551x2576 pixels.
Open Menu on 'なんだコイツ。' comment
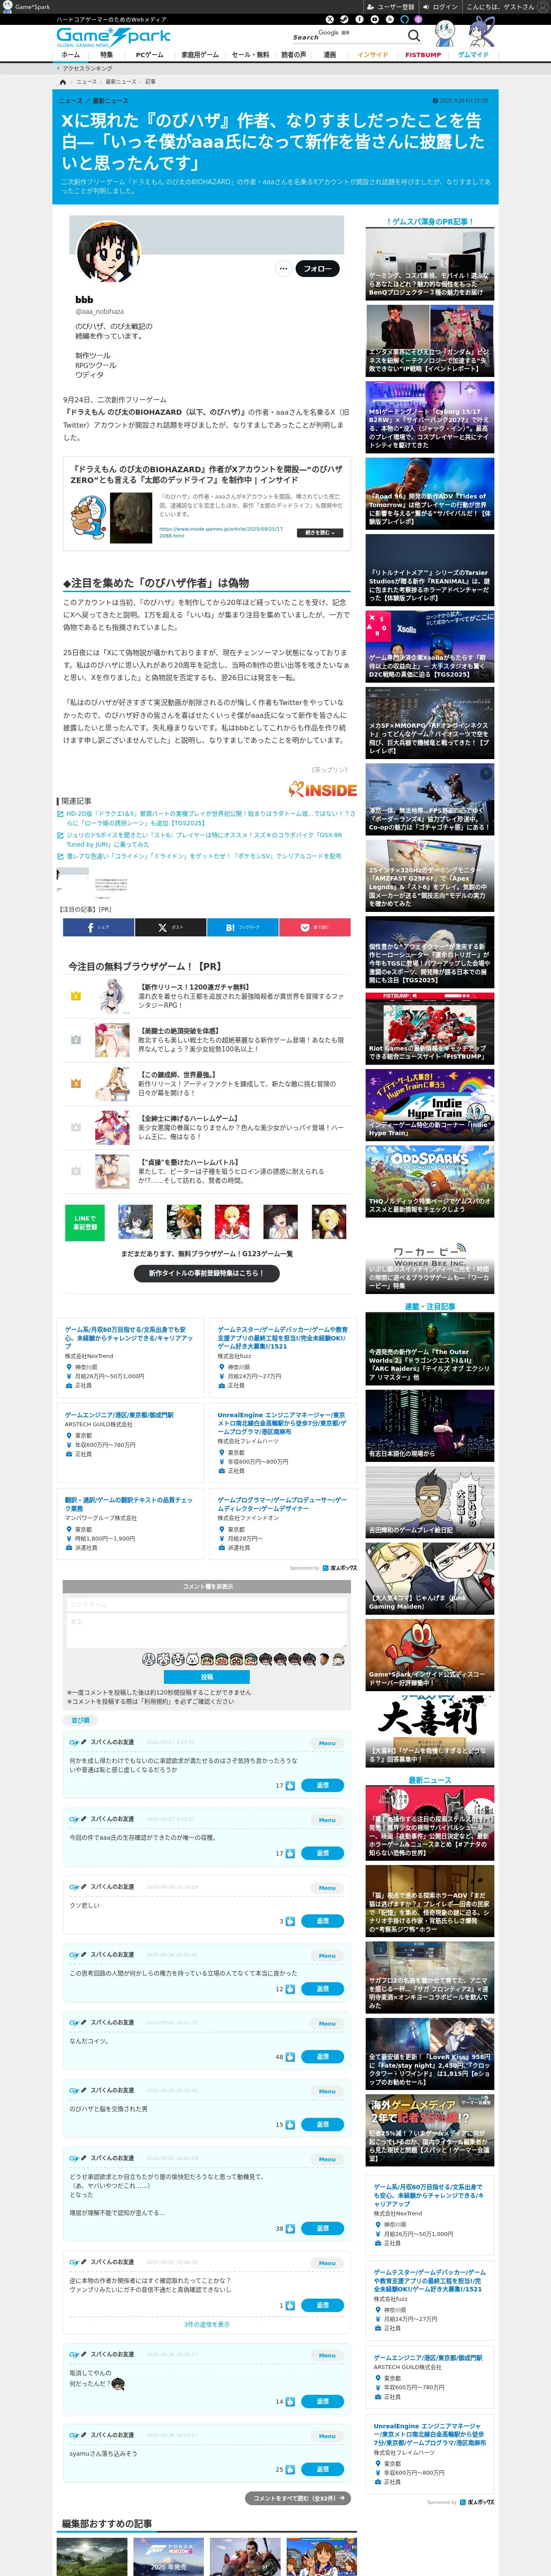coord(327,2023)
